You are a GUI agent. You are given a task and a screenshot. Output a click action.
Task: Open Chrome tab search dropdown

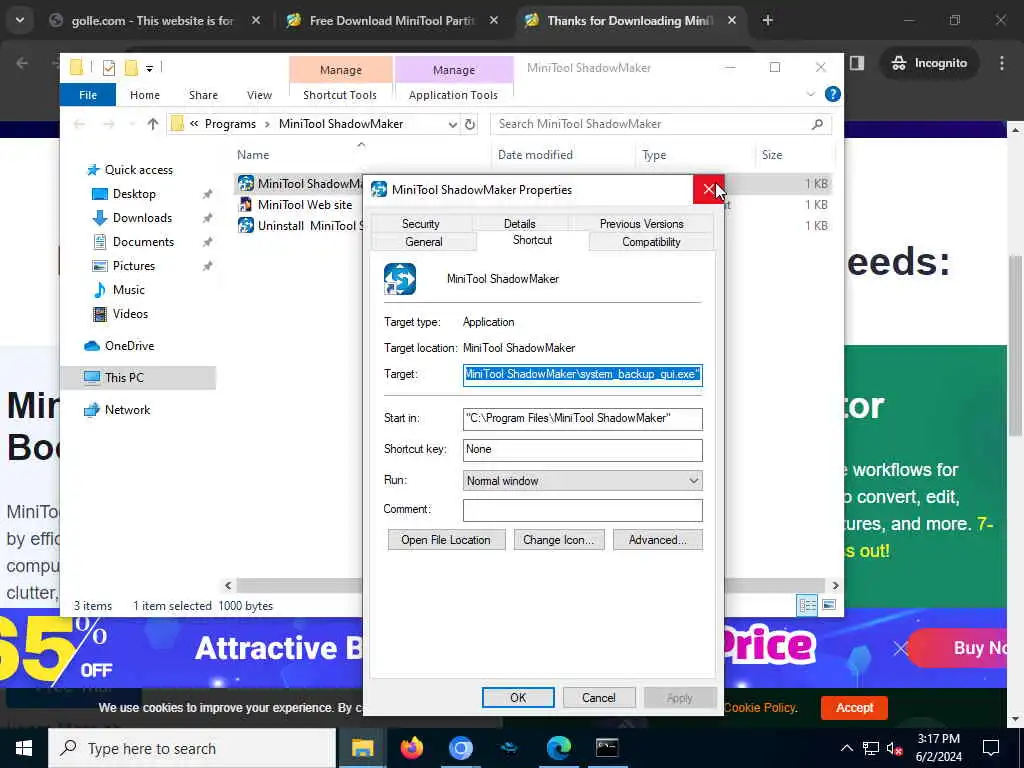tap(20, 21)
